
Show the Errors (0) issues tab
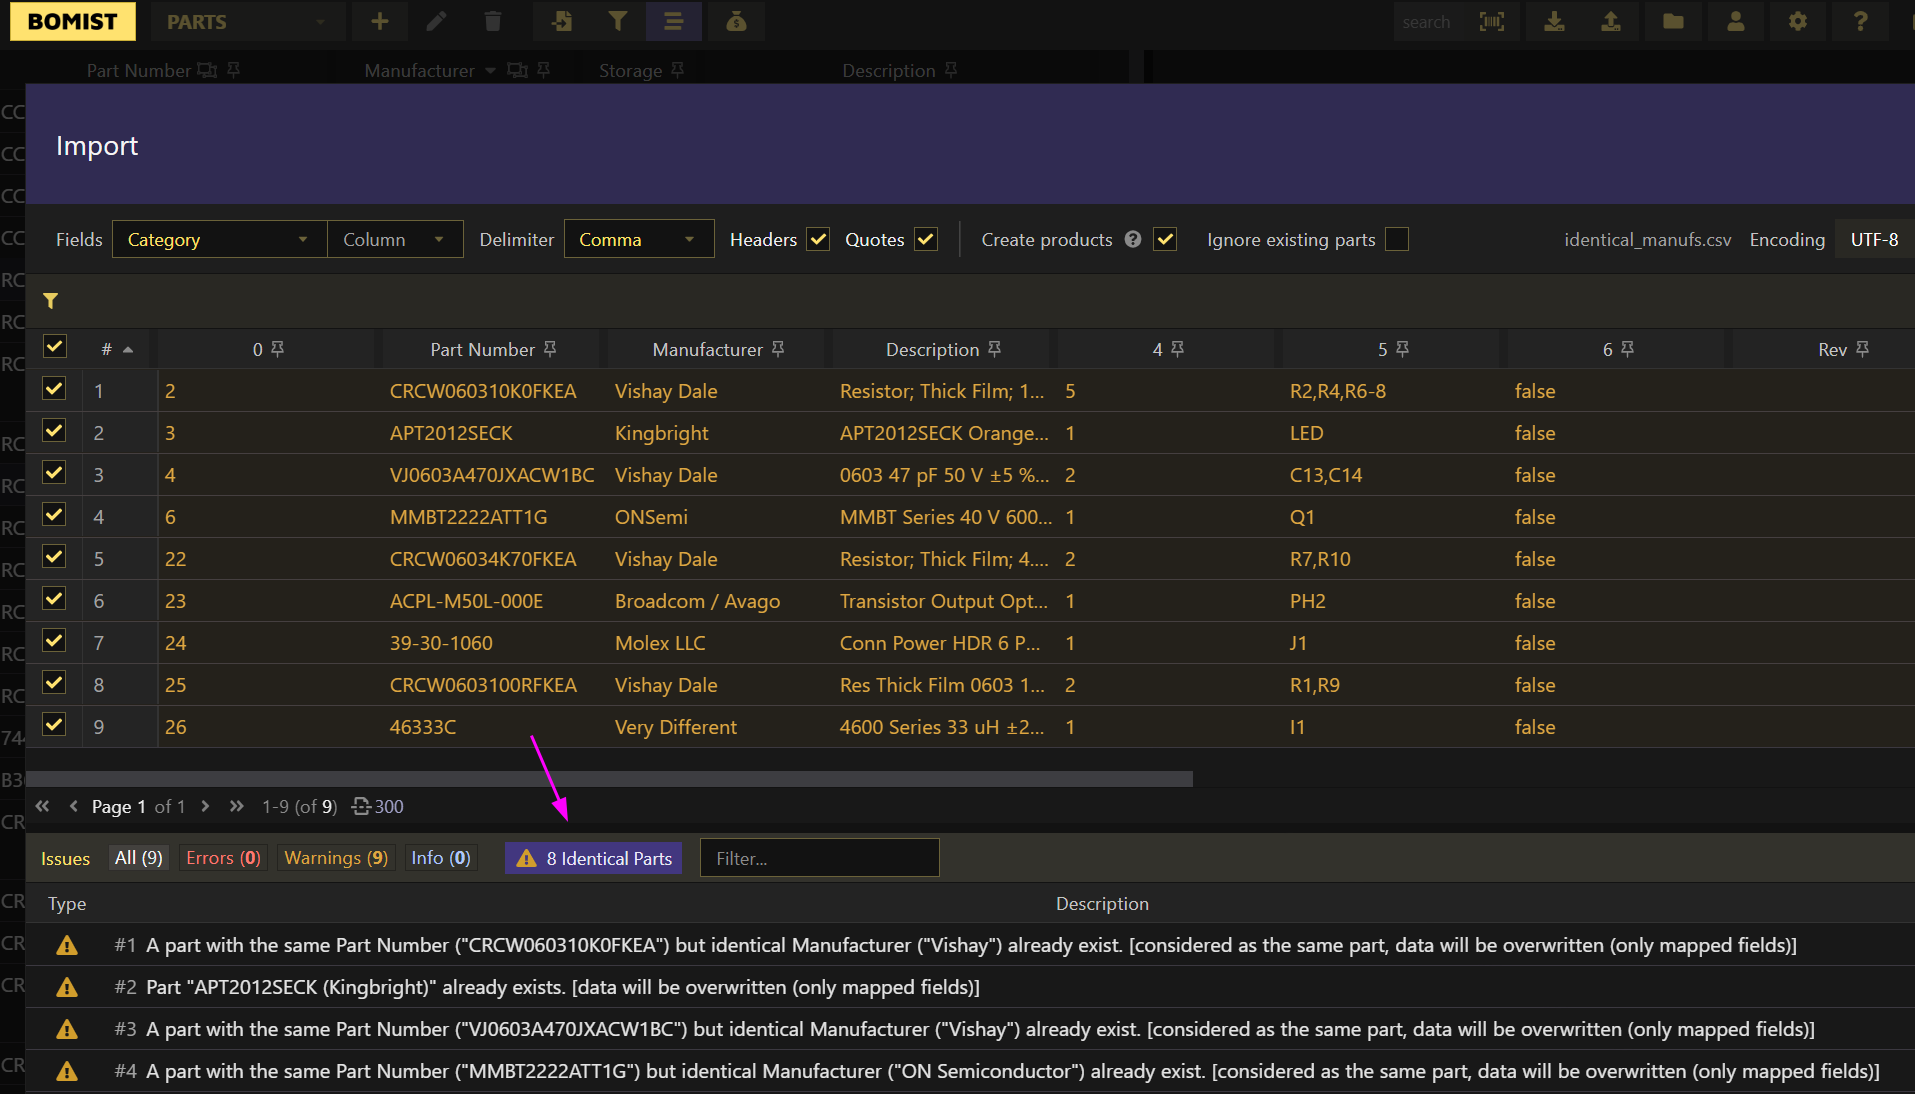[x=223, y=858]
